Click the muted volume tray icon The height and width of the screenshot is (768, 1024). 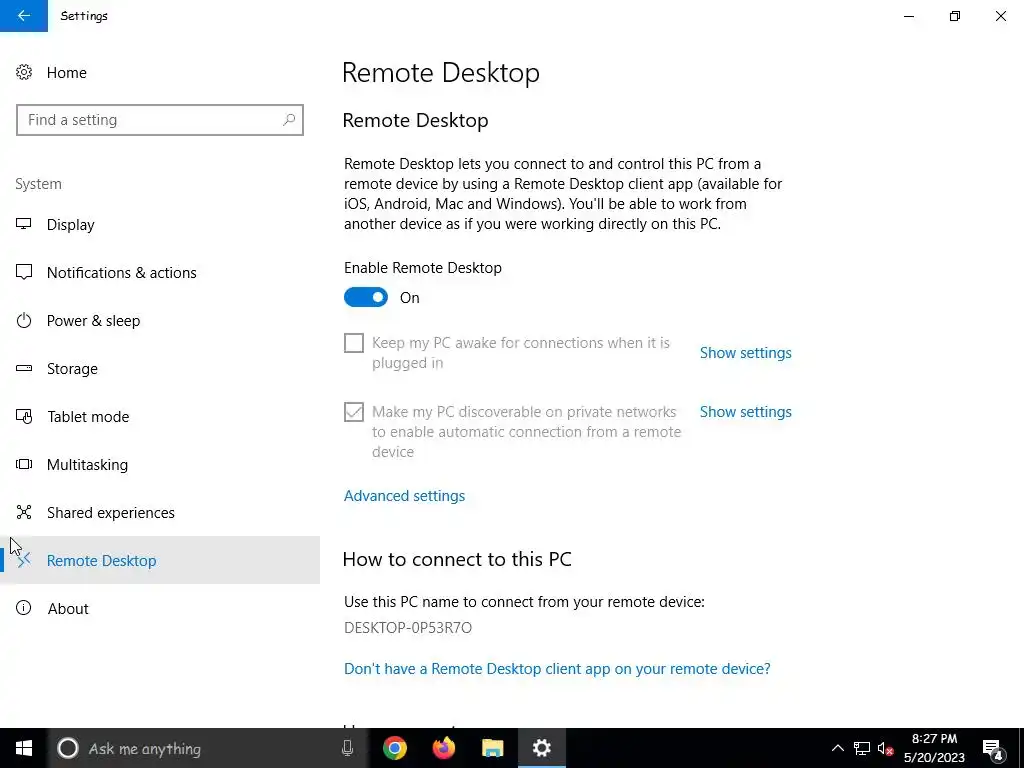pos(886,748)
